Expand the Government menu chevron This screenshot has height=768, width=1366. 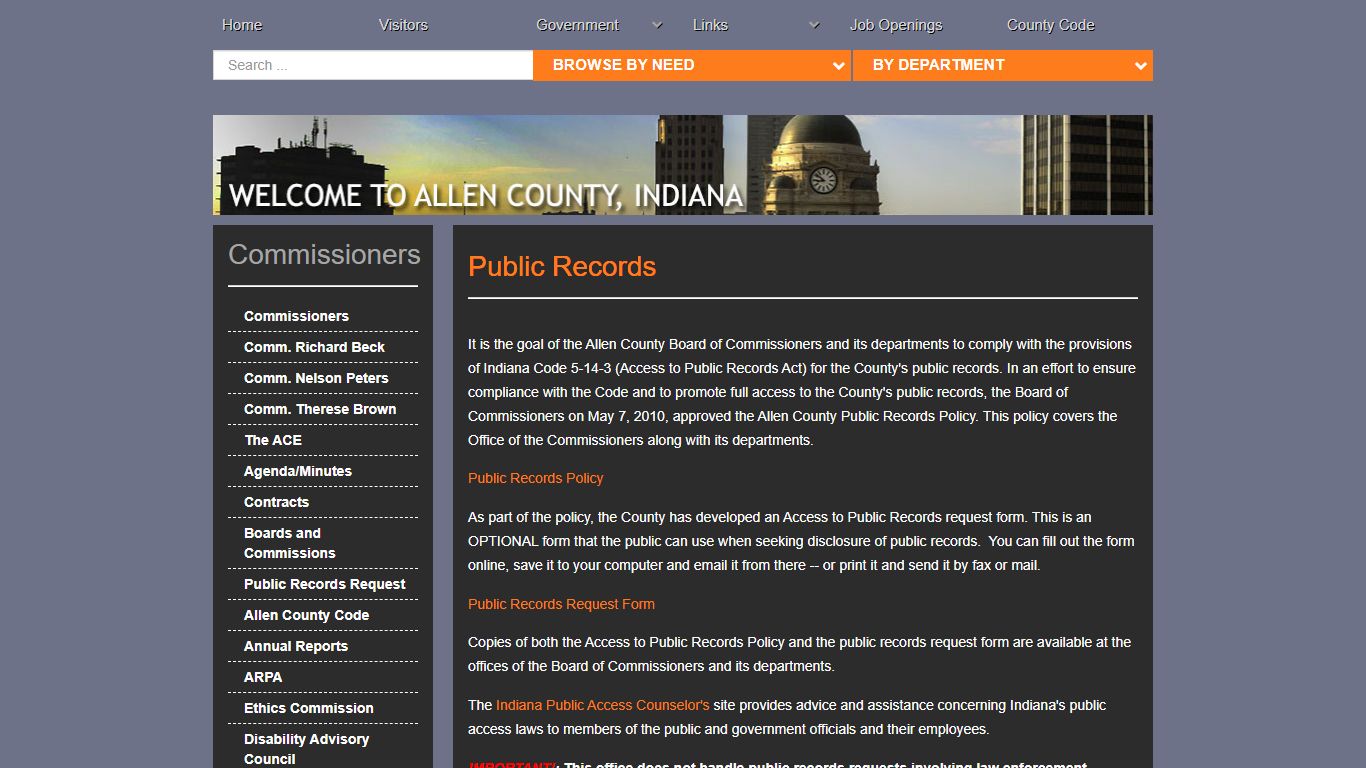pos(657,25)
